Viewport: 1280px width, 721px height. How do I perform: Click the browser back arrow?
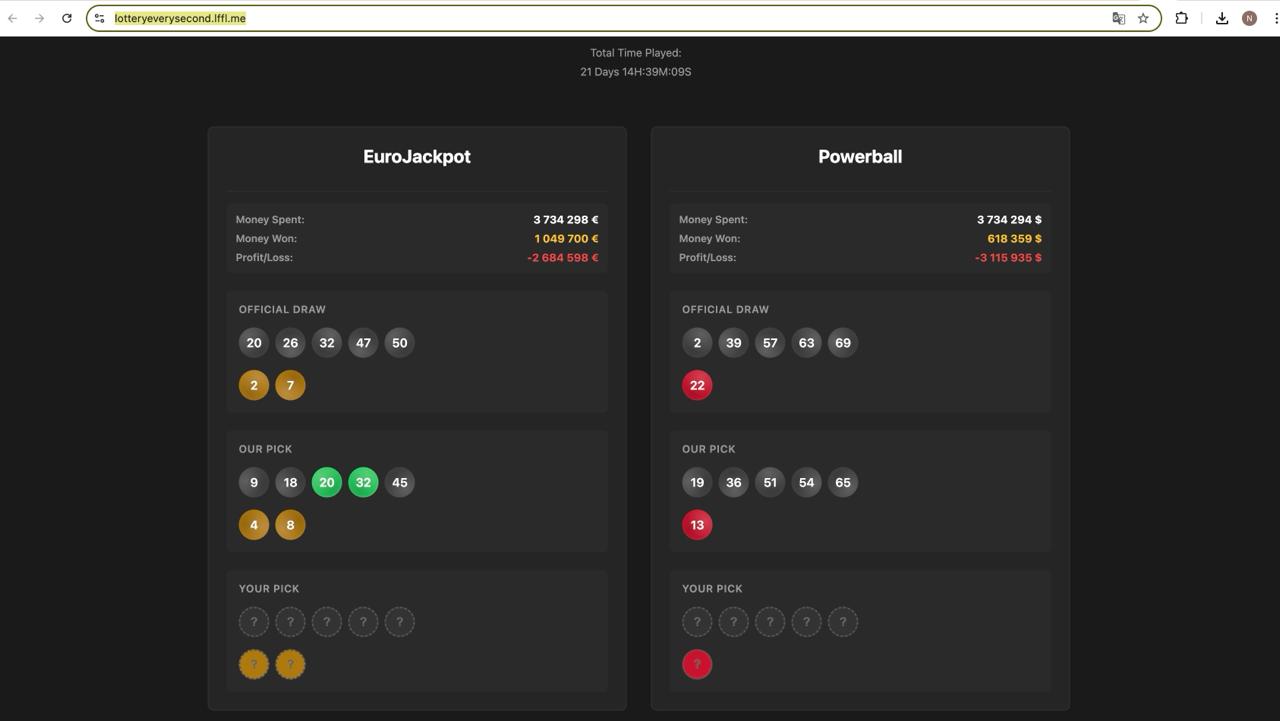(x=13, y=18)
